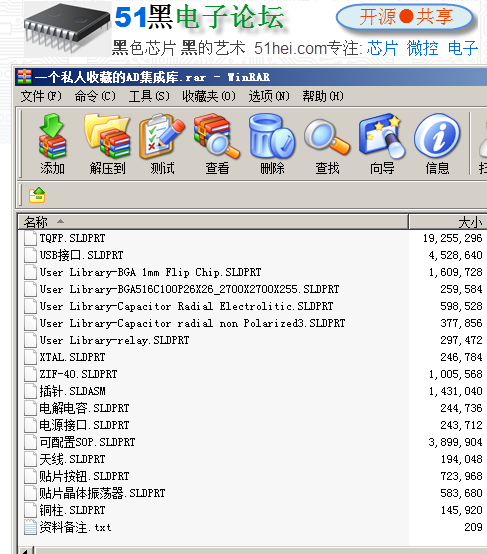The width and height of the screenshot is (487, 554).
Task: Open the 文件(F) menu
Action: 41,96
